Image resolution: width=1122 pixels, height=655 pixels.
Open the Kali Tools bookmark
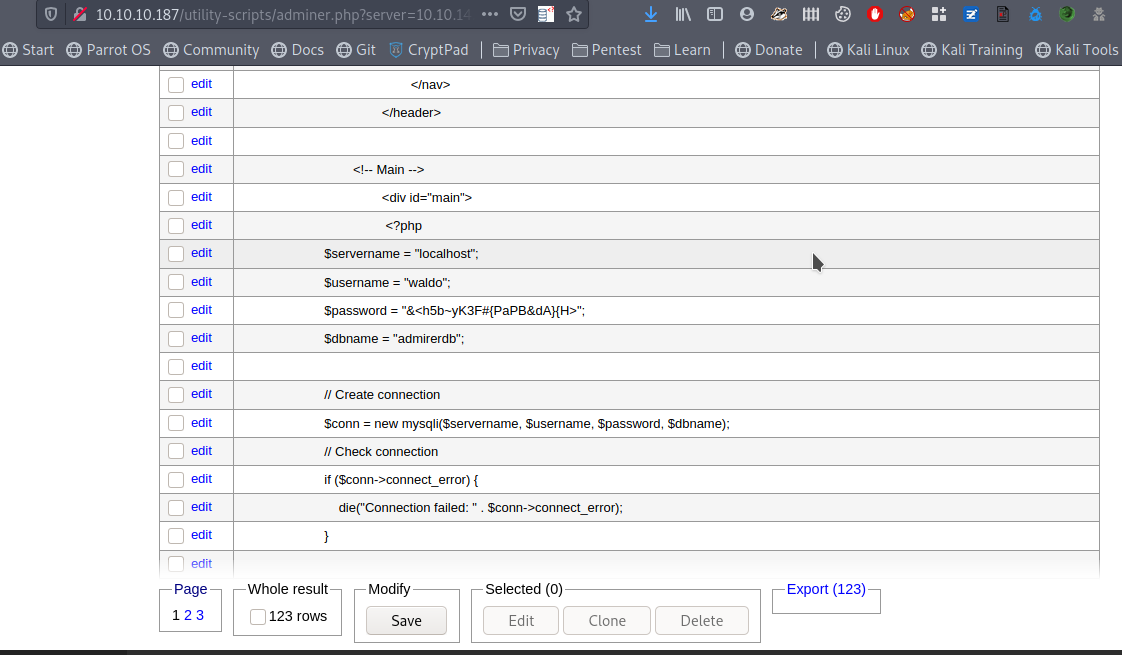pyautogui.click(x=1076, y=50)
